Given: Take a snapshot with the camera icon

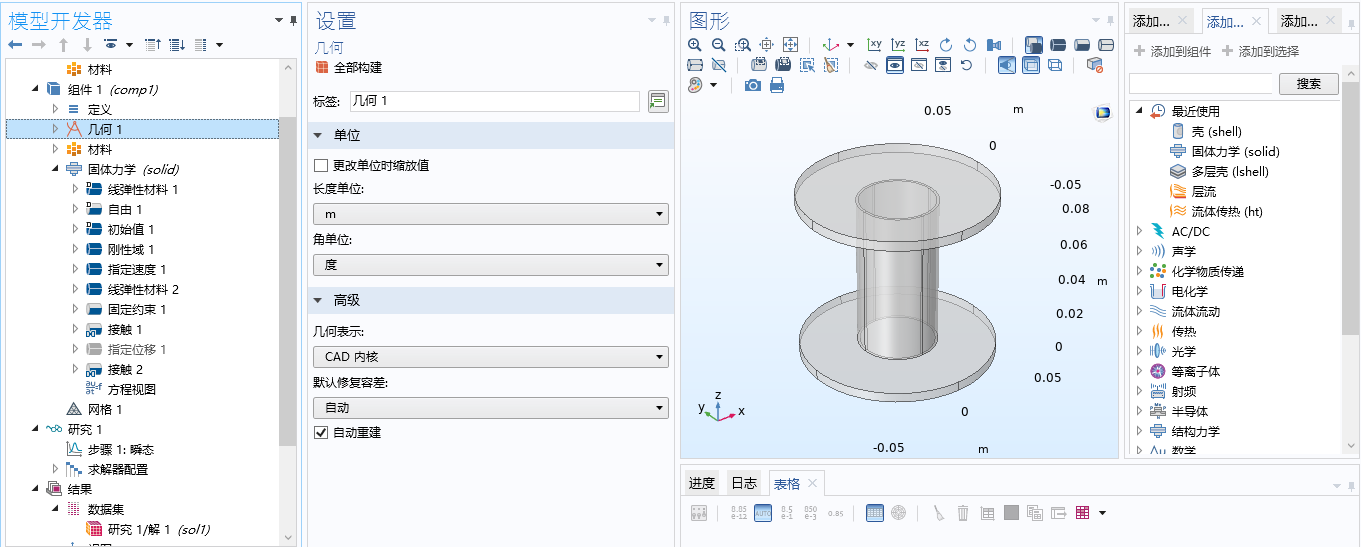Looking at the screenshot, I should 753,86.
